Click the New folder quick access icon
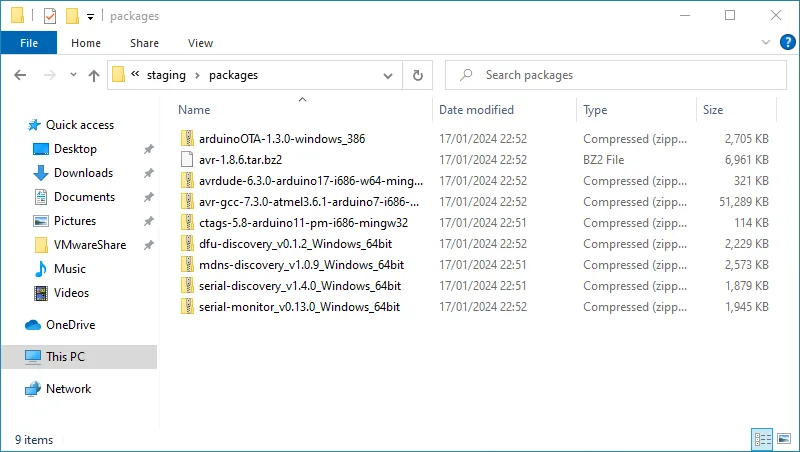This screenshot has height=452, width=800. [x=72, y=16]
